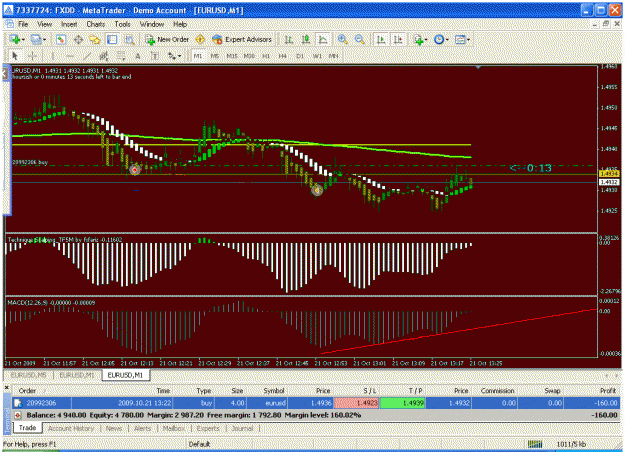Toggle chart shift from right border
The height and width of the screenshot is (452, 625).
tap(398, 39)
